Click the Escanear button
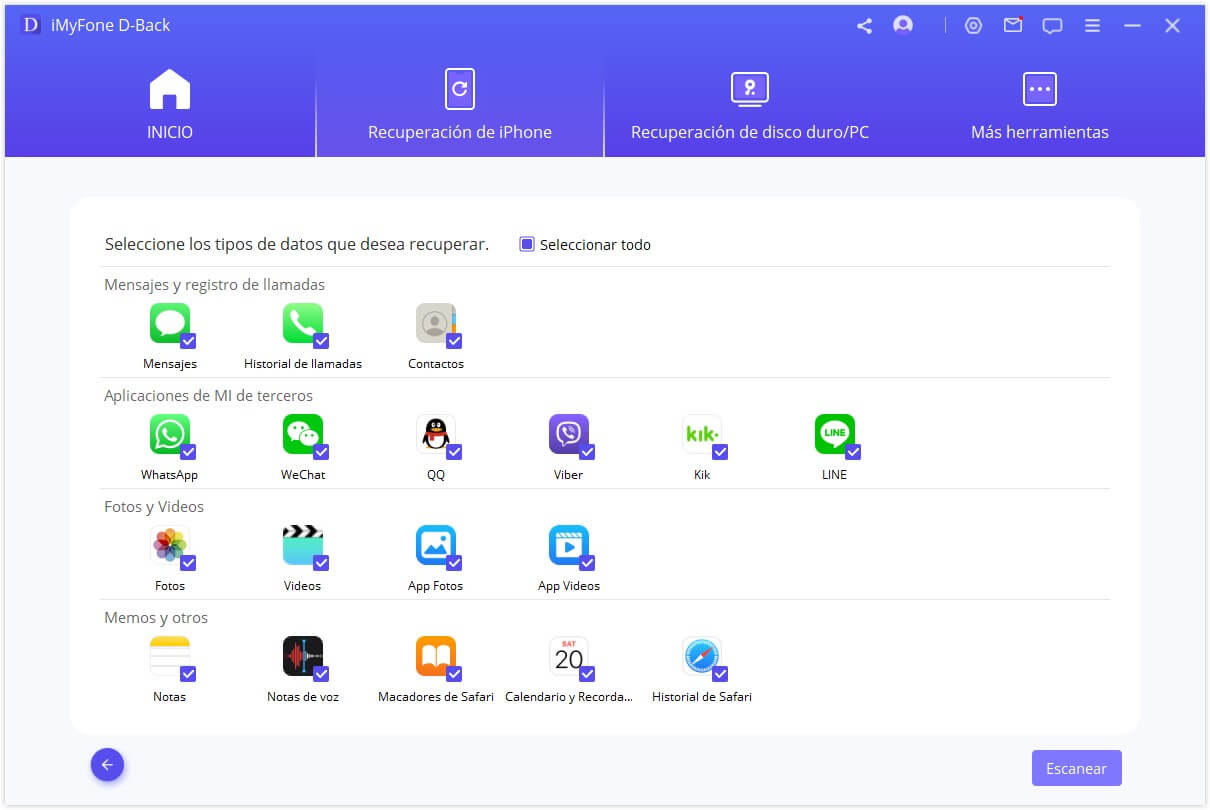1210x810 pixels. [x=1076, y=768]
